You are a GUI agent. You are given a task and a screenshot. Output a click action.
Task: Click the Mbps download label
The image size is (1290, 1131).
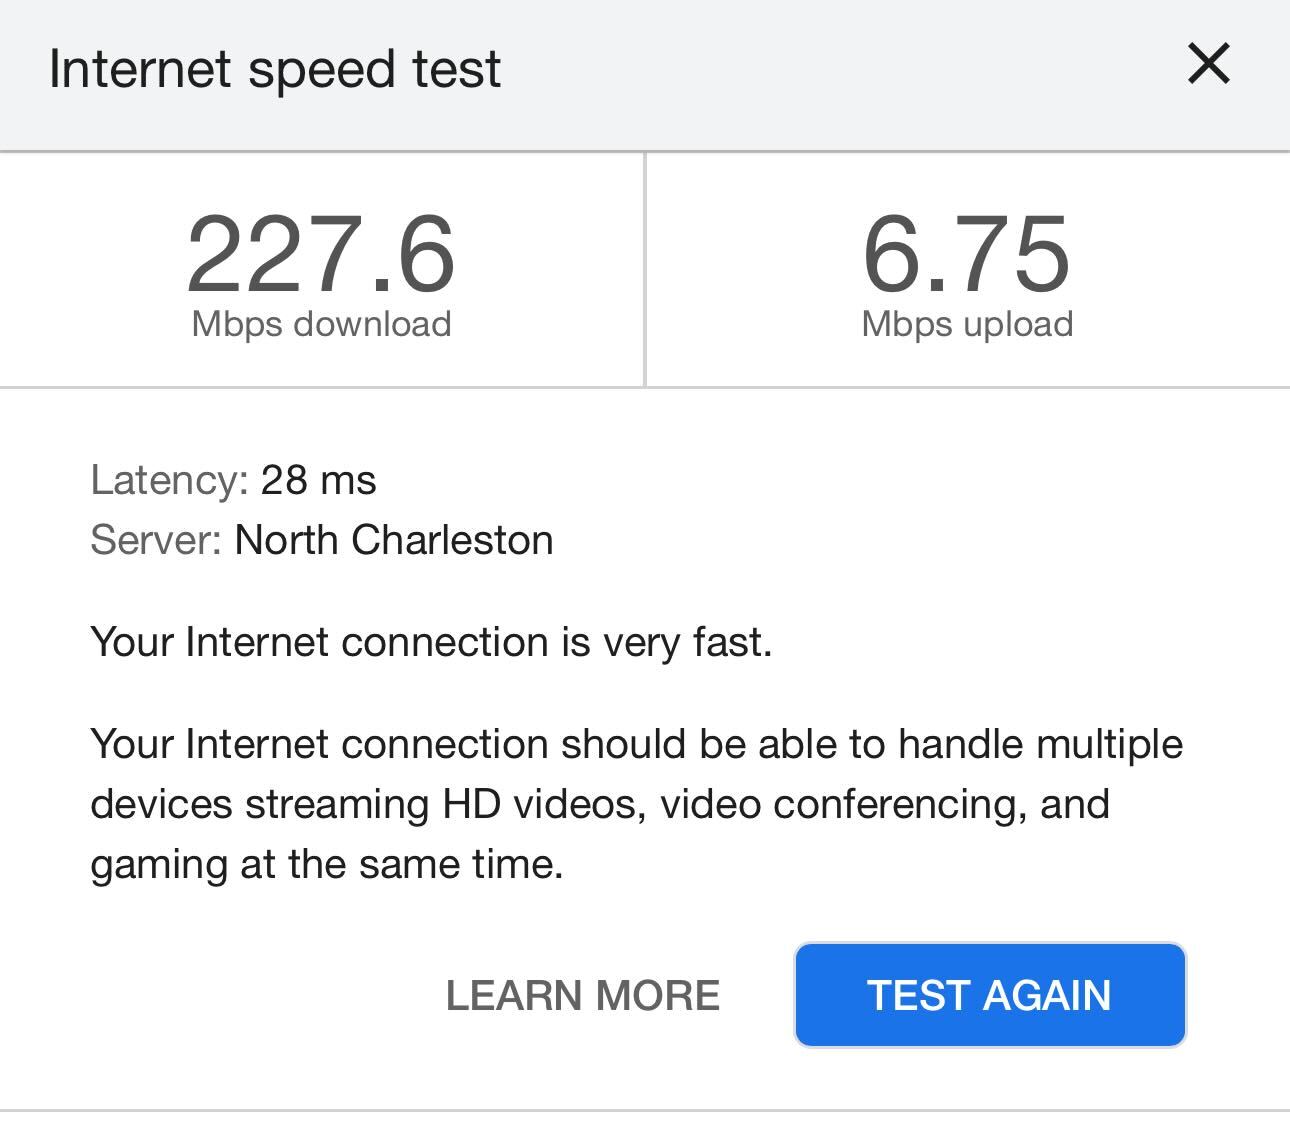click(x=322, y=323)
